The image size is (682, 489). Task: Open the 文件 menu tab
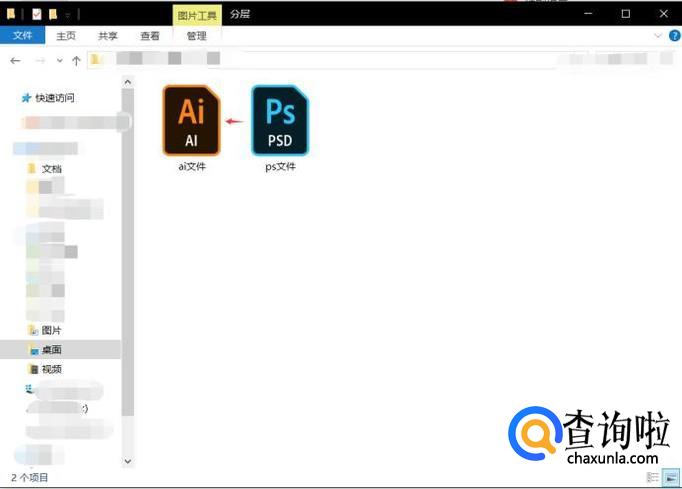pos(22,35)
